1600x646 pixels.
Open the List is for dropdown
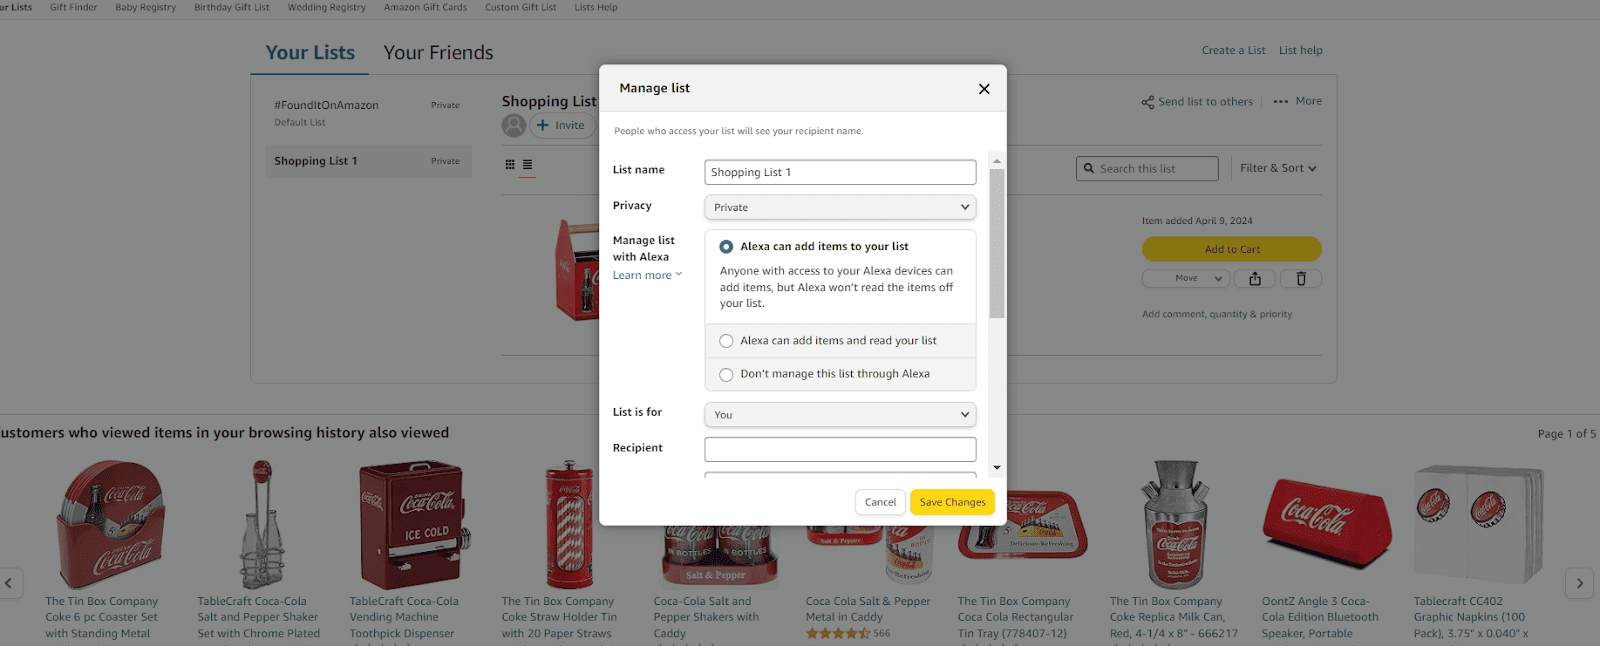[x=839, y=414]
